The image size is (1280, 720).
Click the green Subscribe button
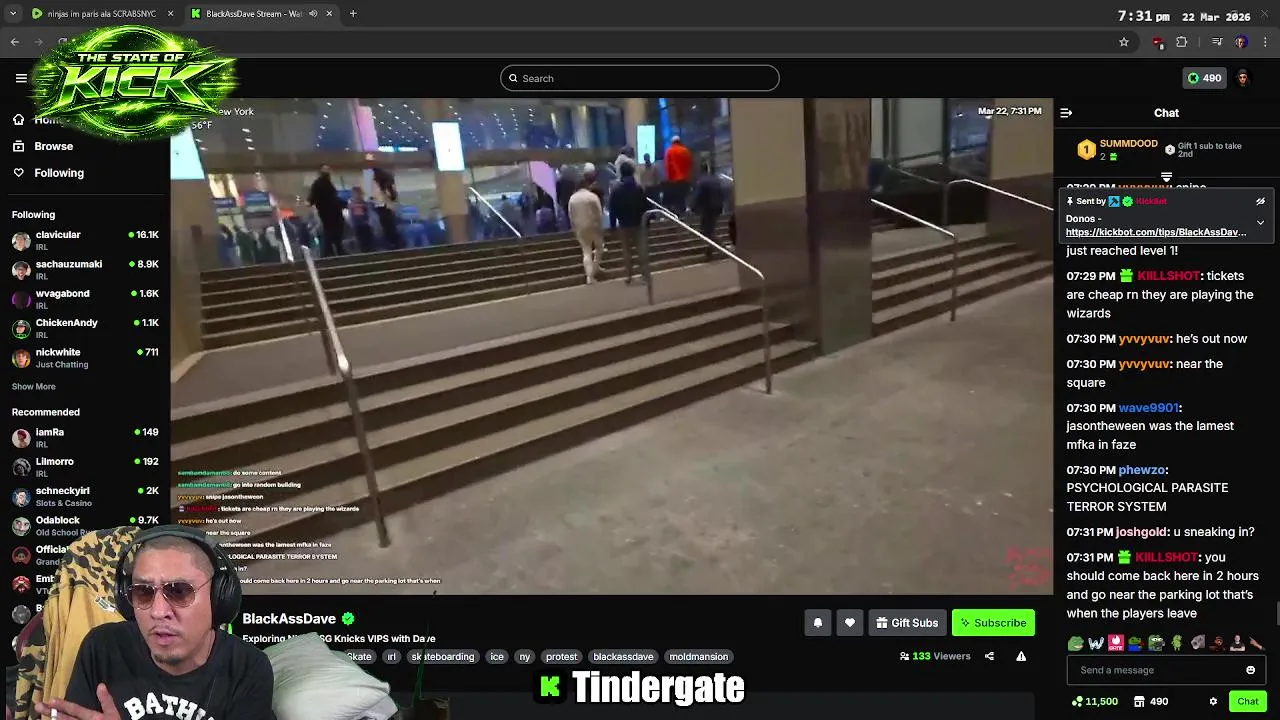click(x=993, y=623)
